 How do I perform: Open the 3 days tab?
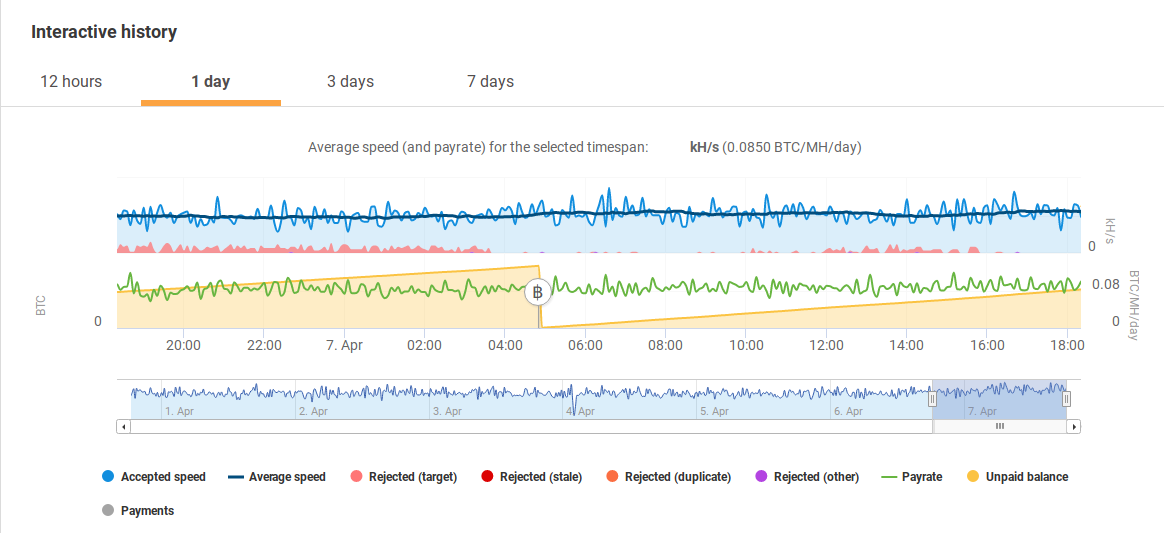(350, 82)
